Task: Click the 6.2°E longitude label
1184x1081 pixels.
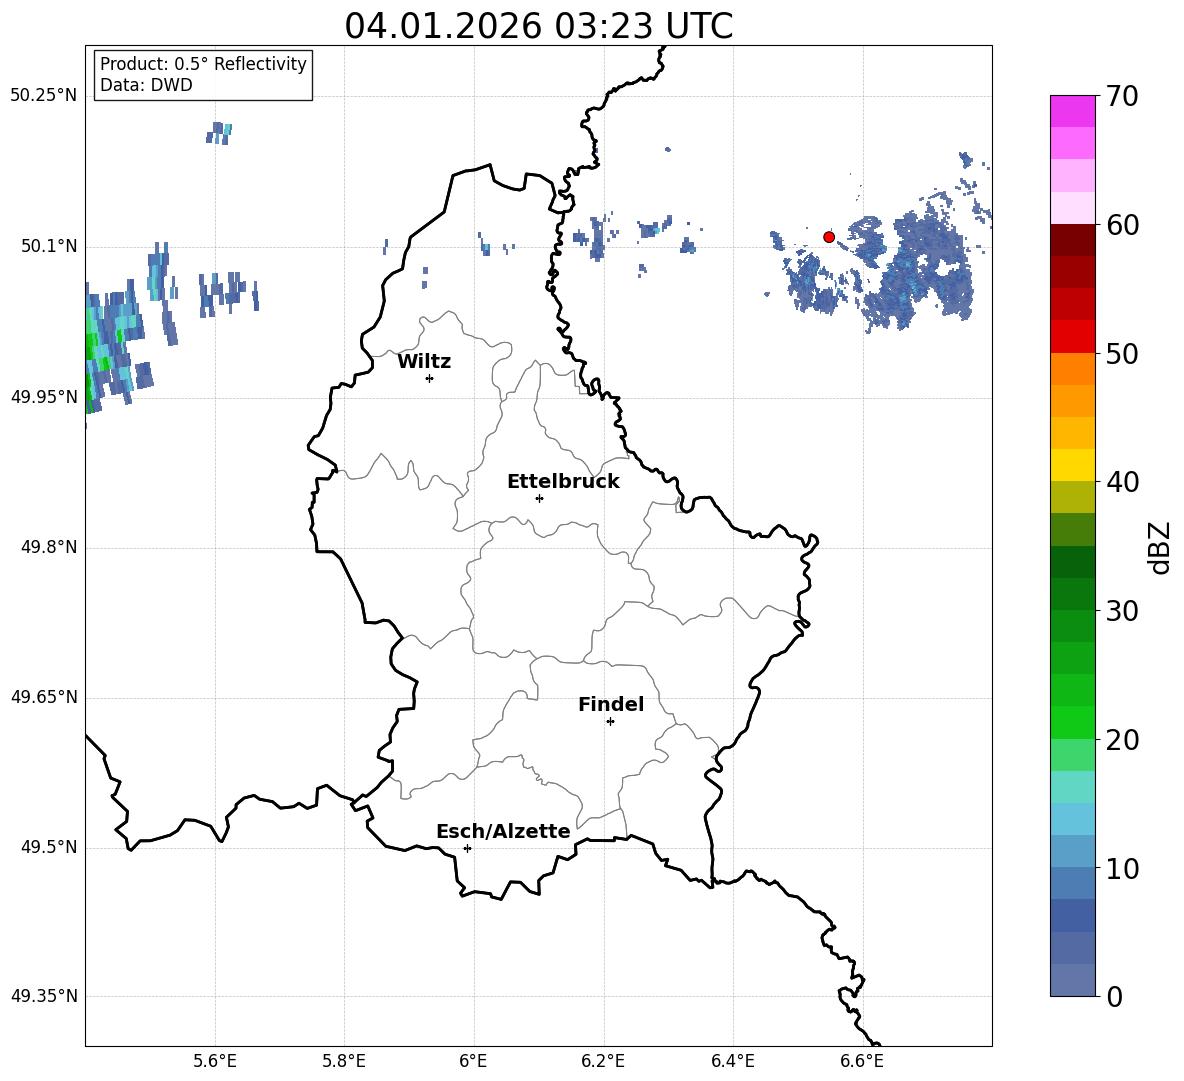Action: pos(603,1061)
